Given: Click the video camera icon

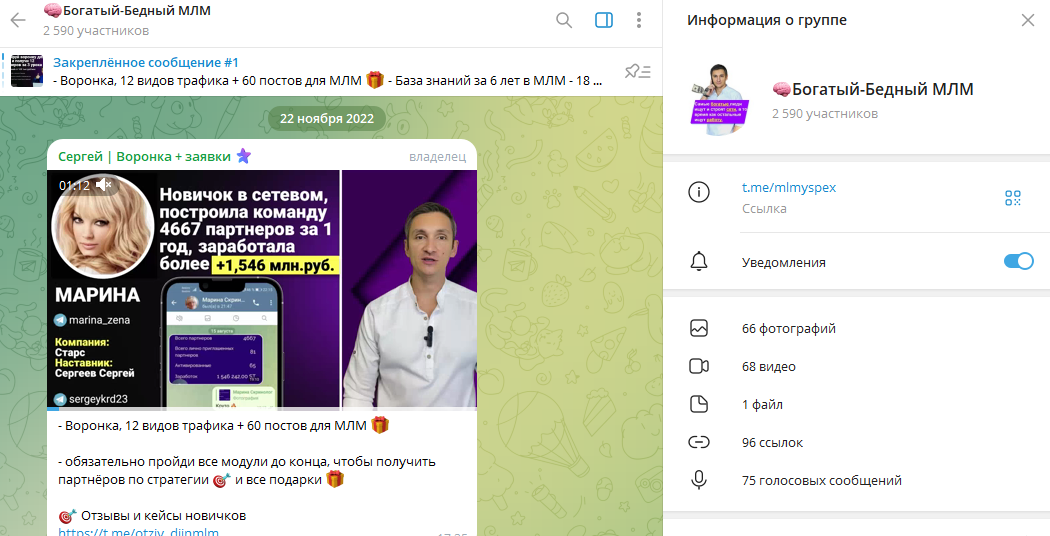Looking at the screenshot, I should point(698,366).
